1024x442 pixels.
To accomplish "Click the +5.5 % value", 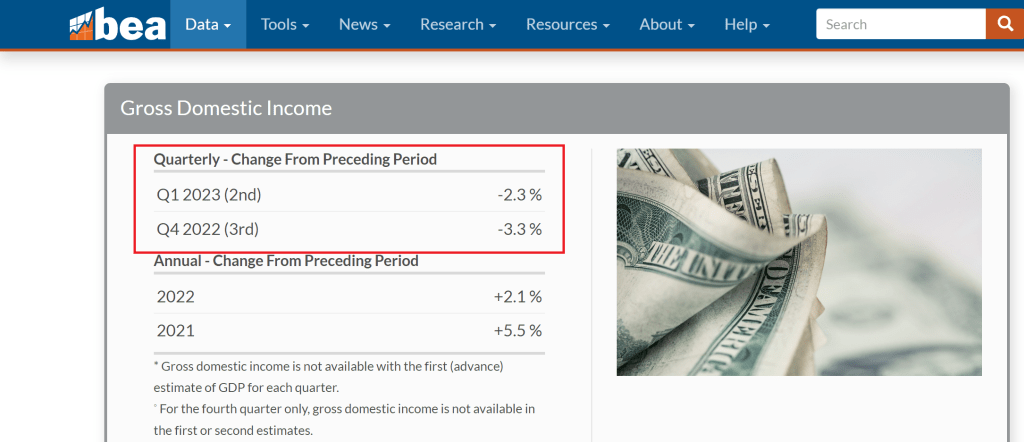I will pyautogui.click(x=518, y=330).
